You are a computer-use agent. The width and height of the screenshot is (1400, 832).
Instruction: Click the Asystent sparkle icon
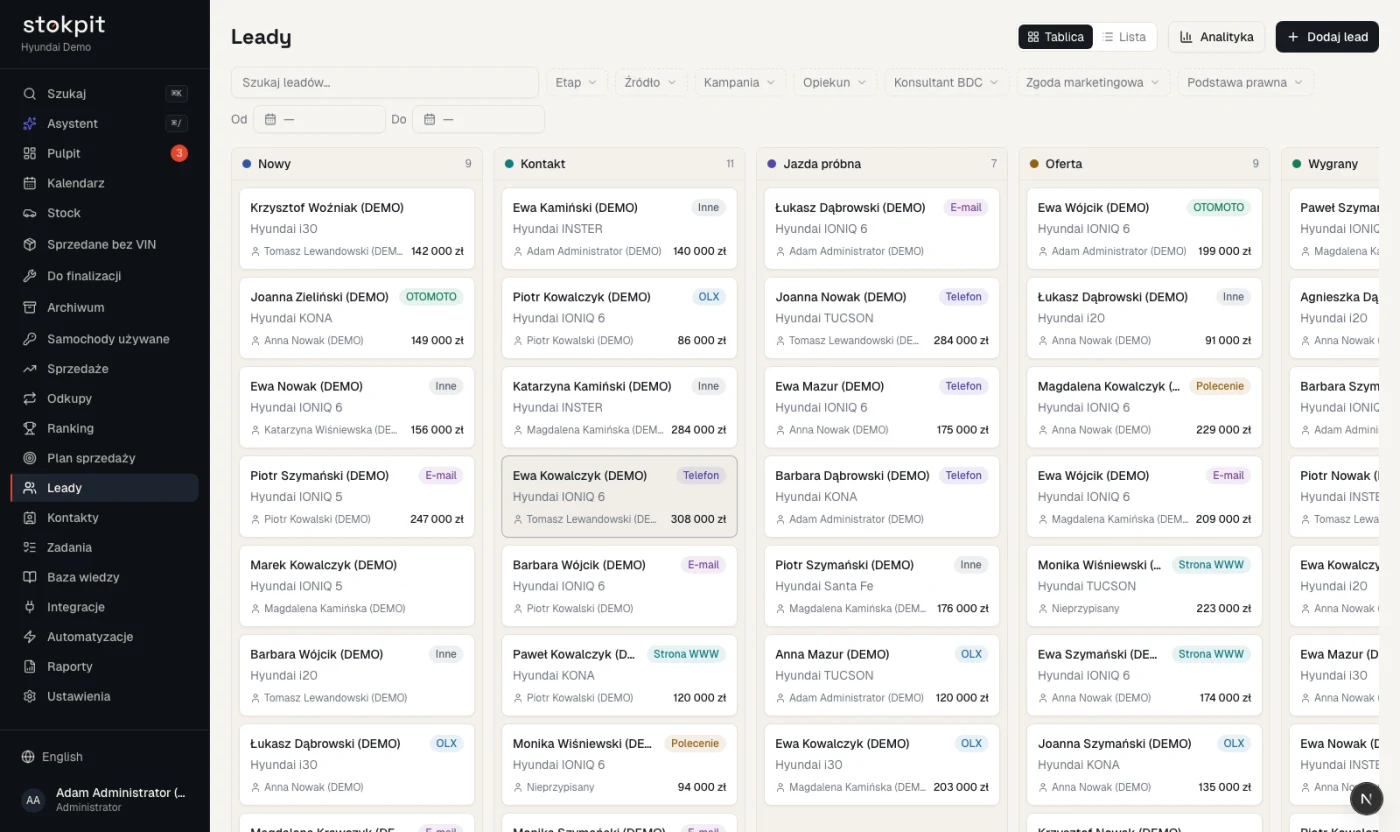[29, 124]
